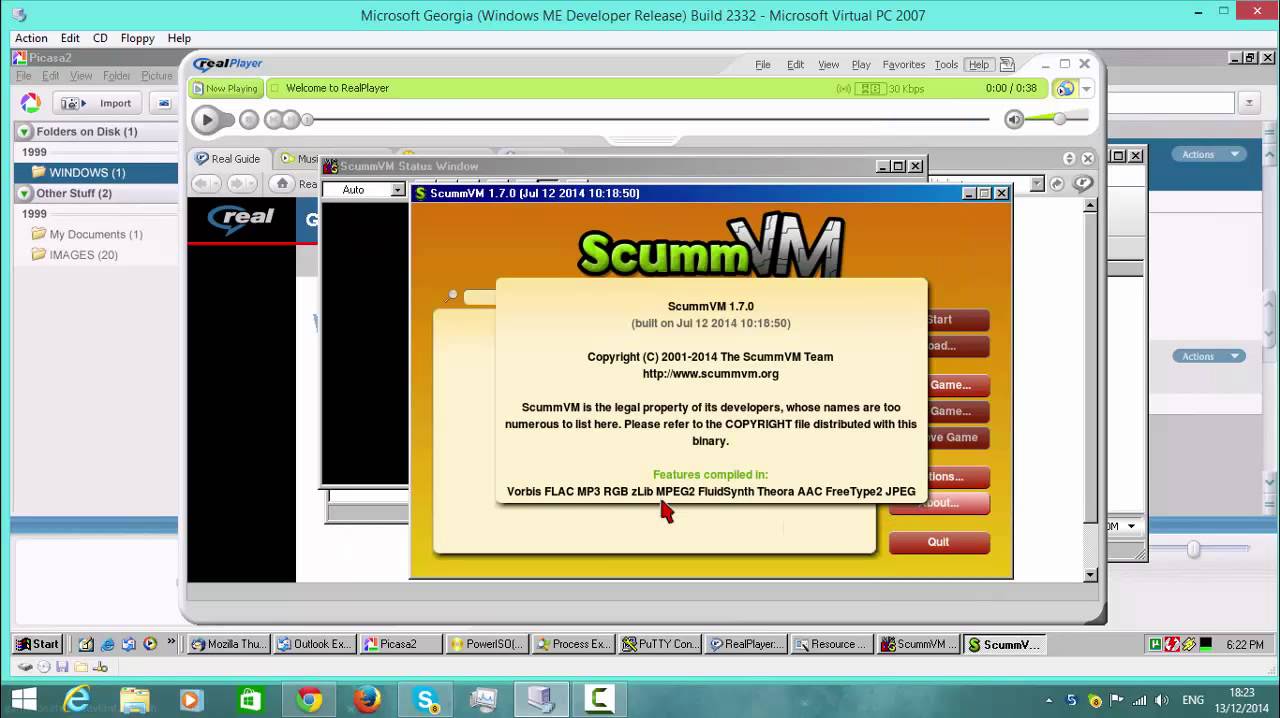Click the ScummVM About button
The width and height of the screenshot is (1280, 718).
[x=940, y=503]
